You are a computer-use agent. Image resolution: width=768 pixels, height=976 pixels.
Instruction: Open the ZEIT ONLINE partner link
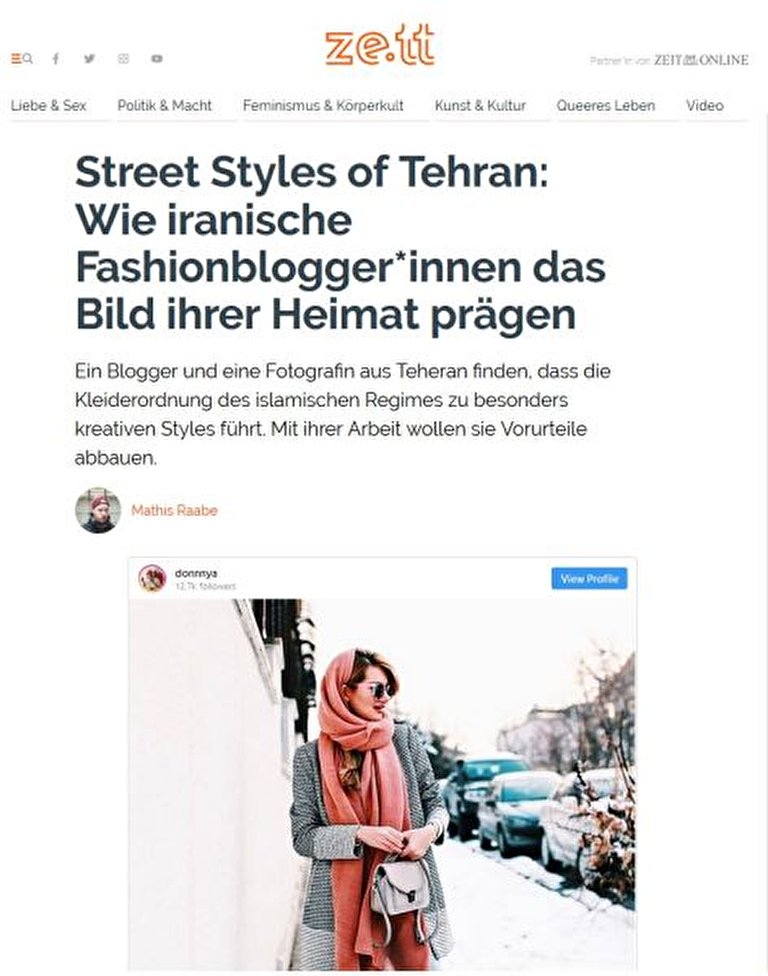tap(701, 60)
